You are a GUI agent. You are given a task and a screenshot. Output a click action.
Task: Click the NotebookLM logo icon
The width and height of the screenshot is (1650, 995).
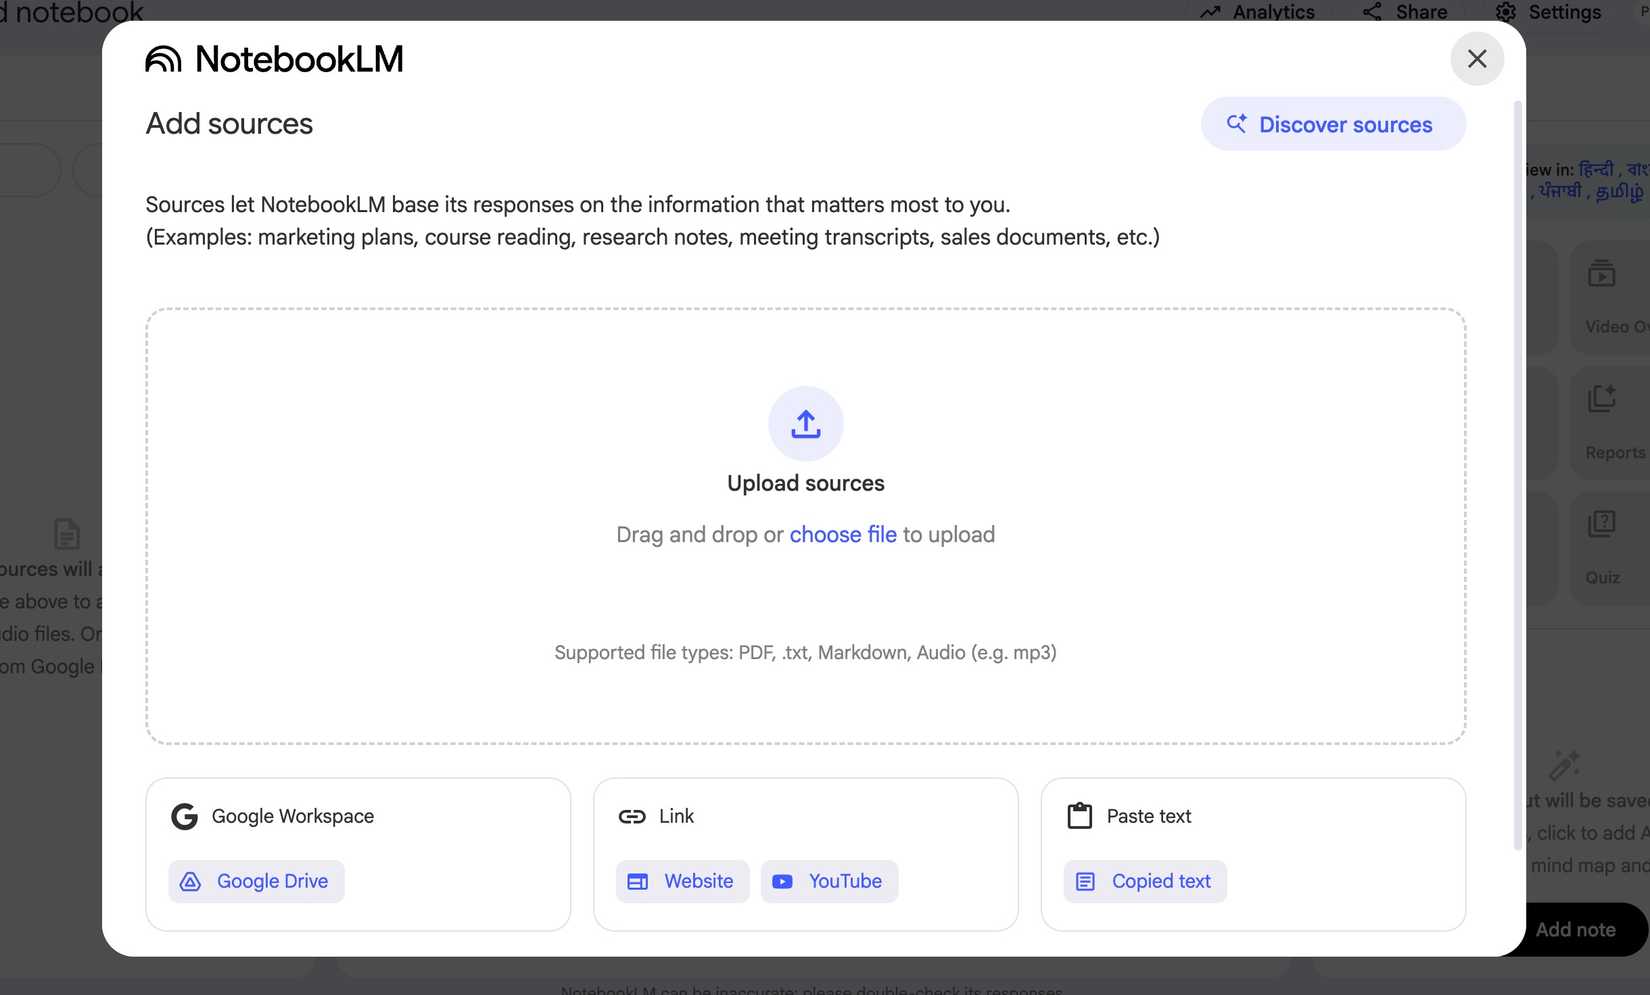pos(162,59)
